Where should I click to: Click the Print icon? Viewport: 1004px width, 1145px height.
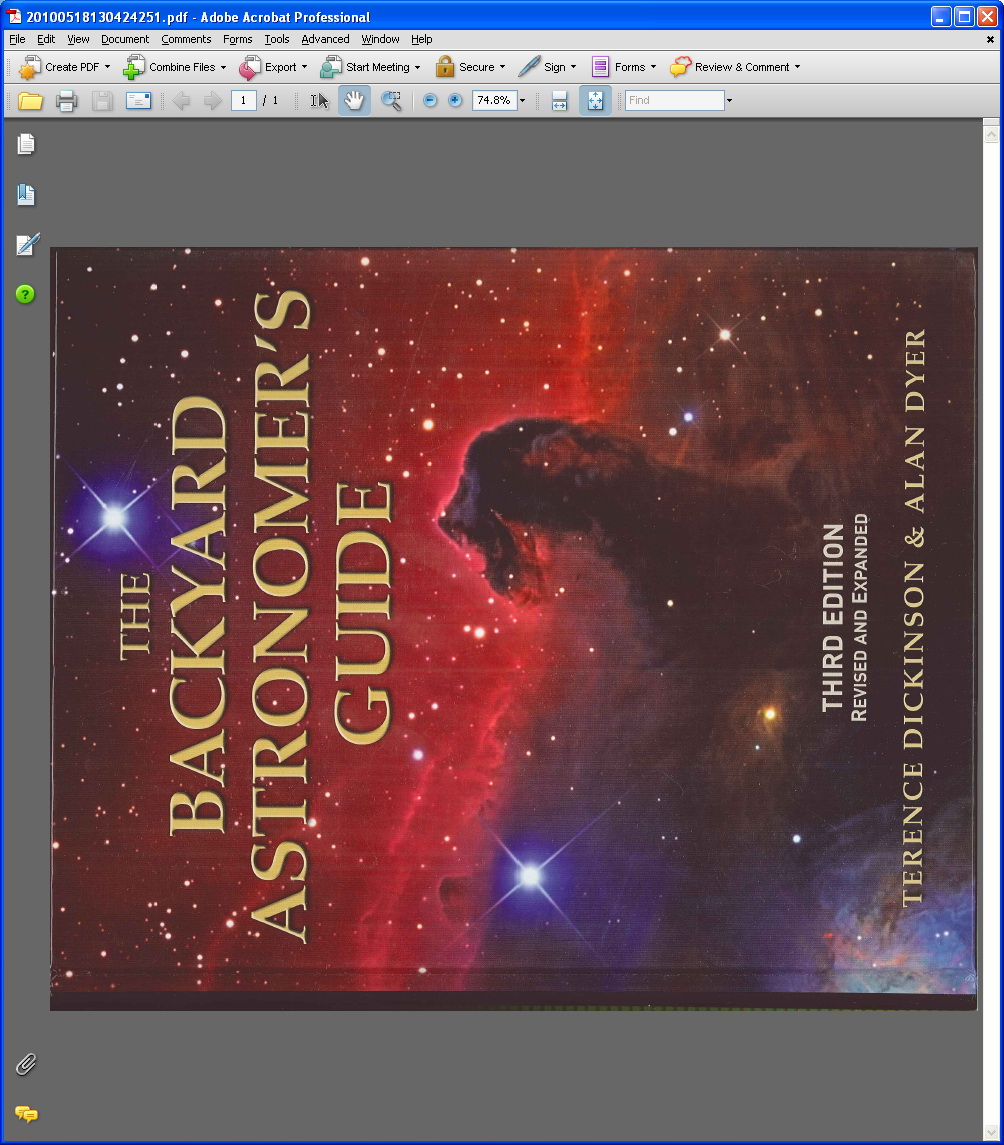click(66, 101)
